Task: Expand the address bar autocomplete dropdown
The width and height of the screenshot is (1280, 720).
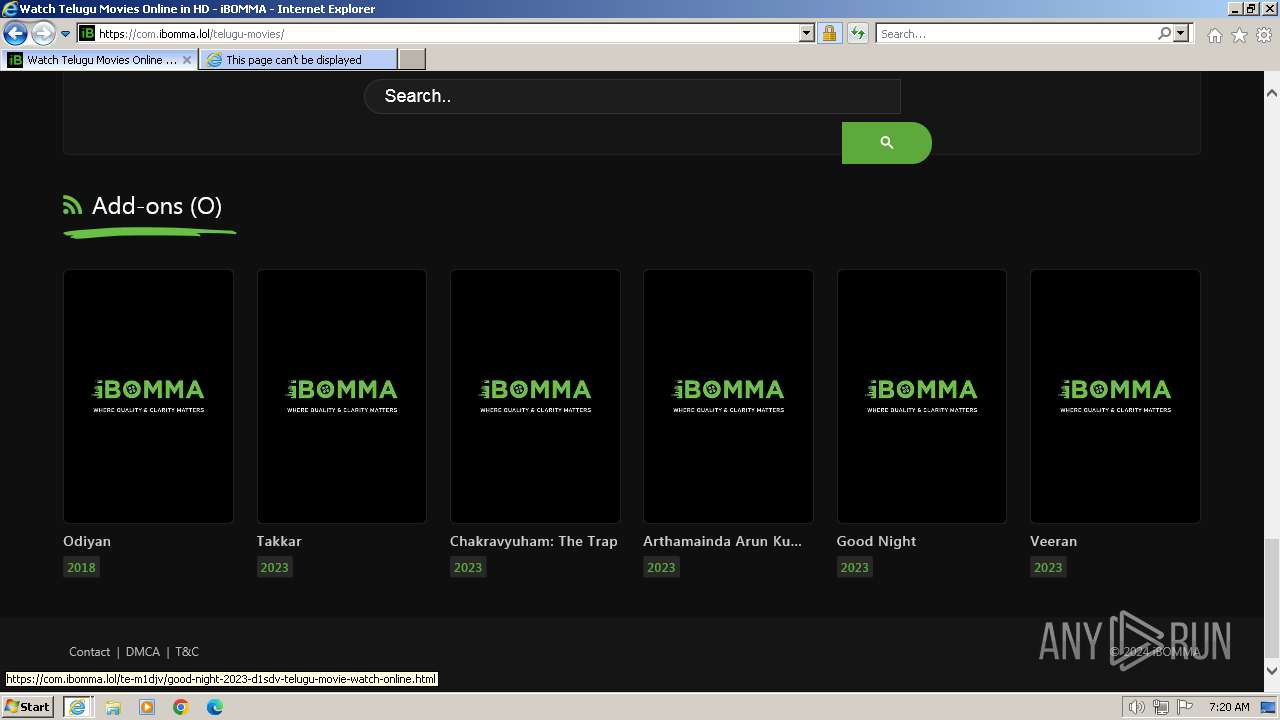Action: [807, 34]
